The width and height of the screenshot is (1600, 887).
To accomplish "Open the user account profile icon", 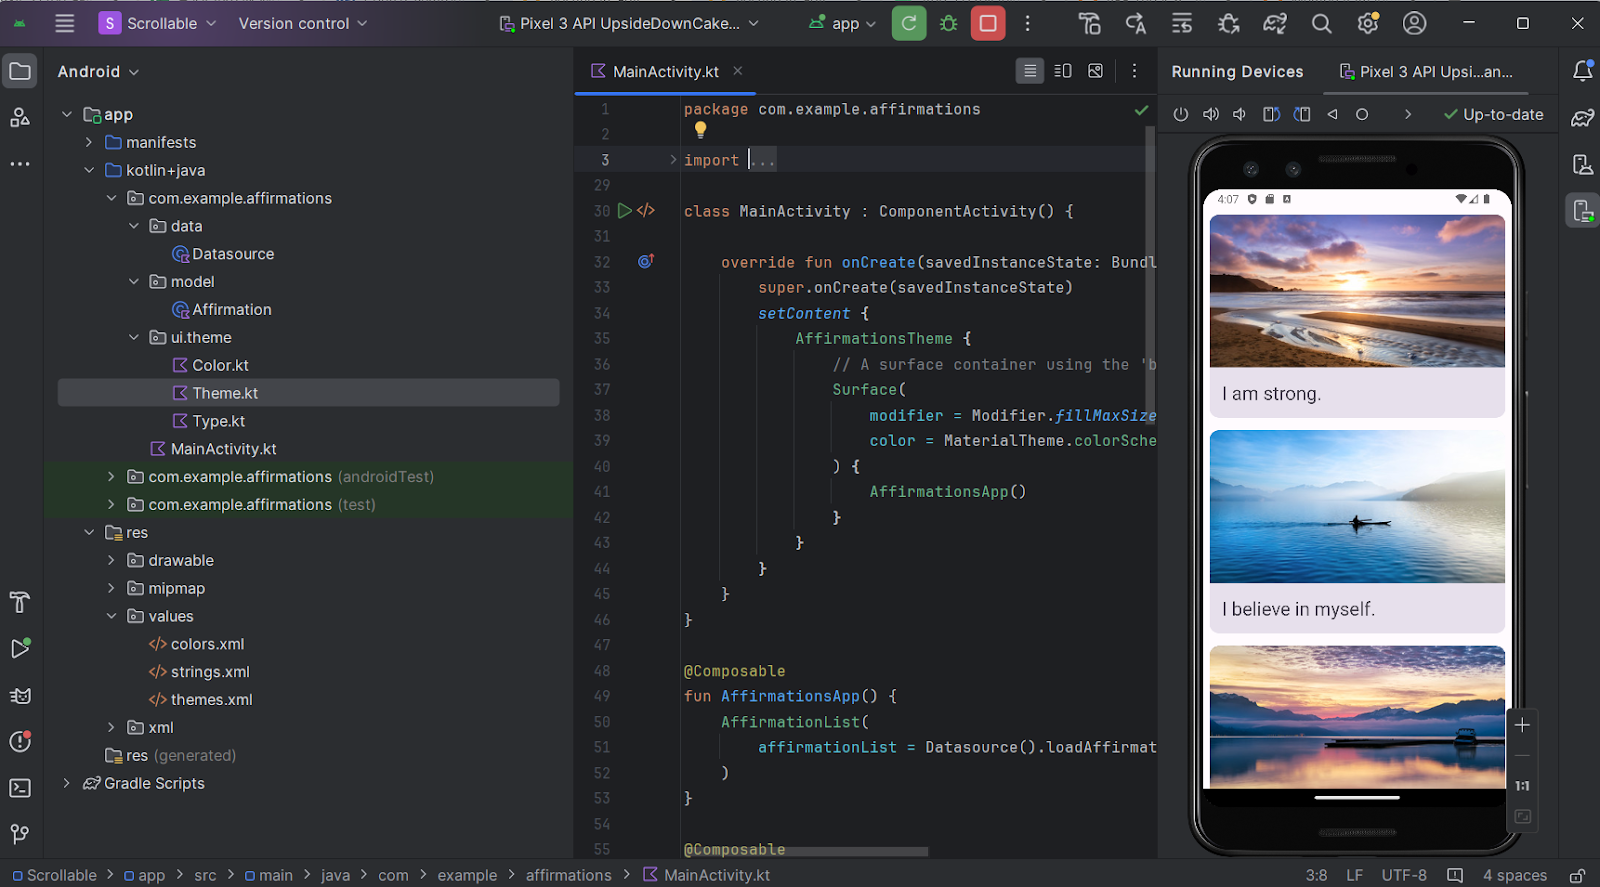I will (x=1414, y=23).
